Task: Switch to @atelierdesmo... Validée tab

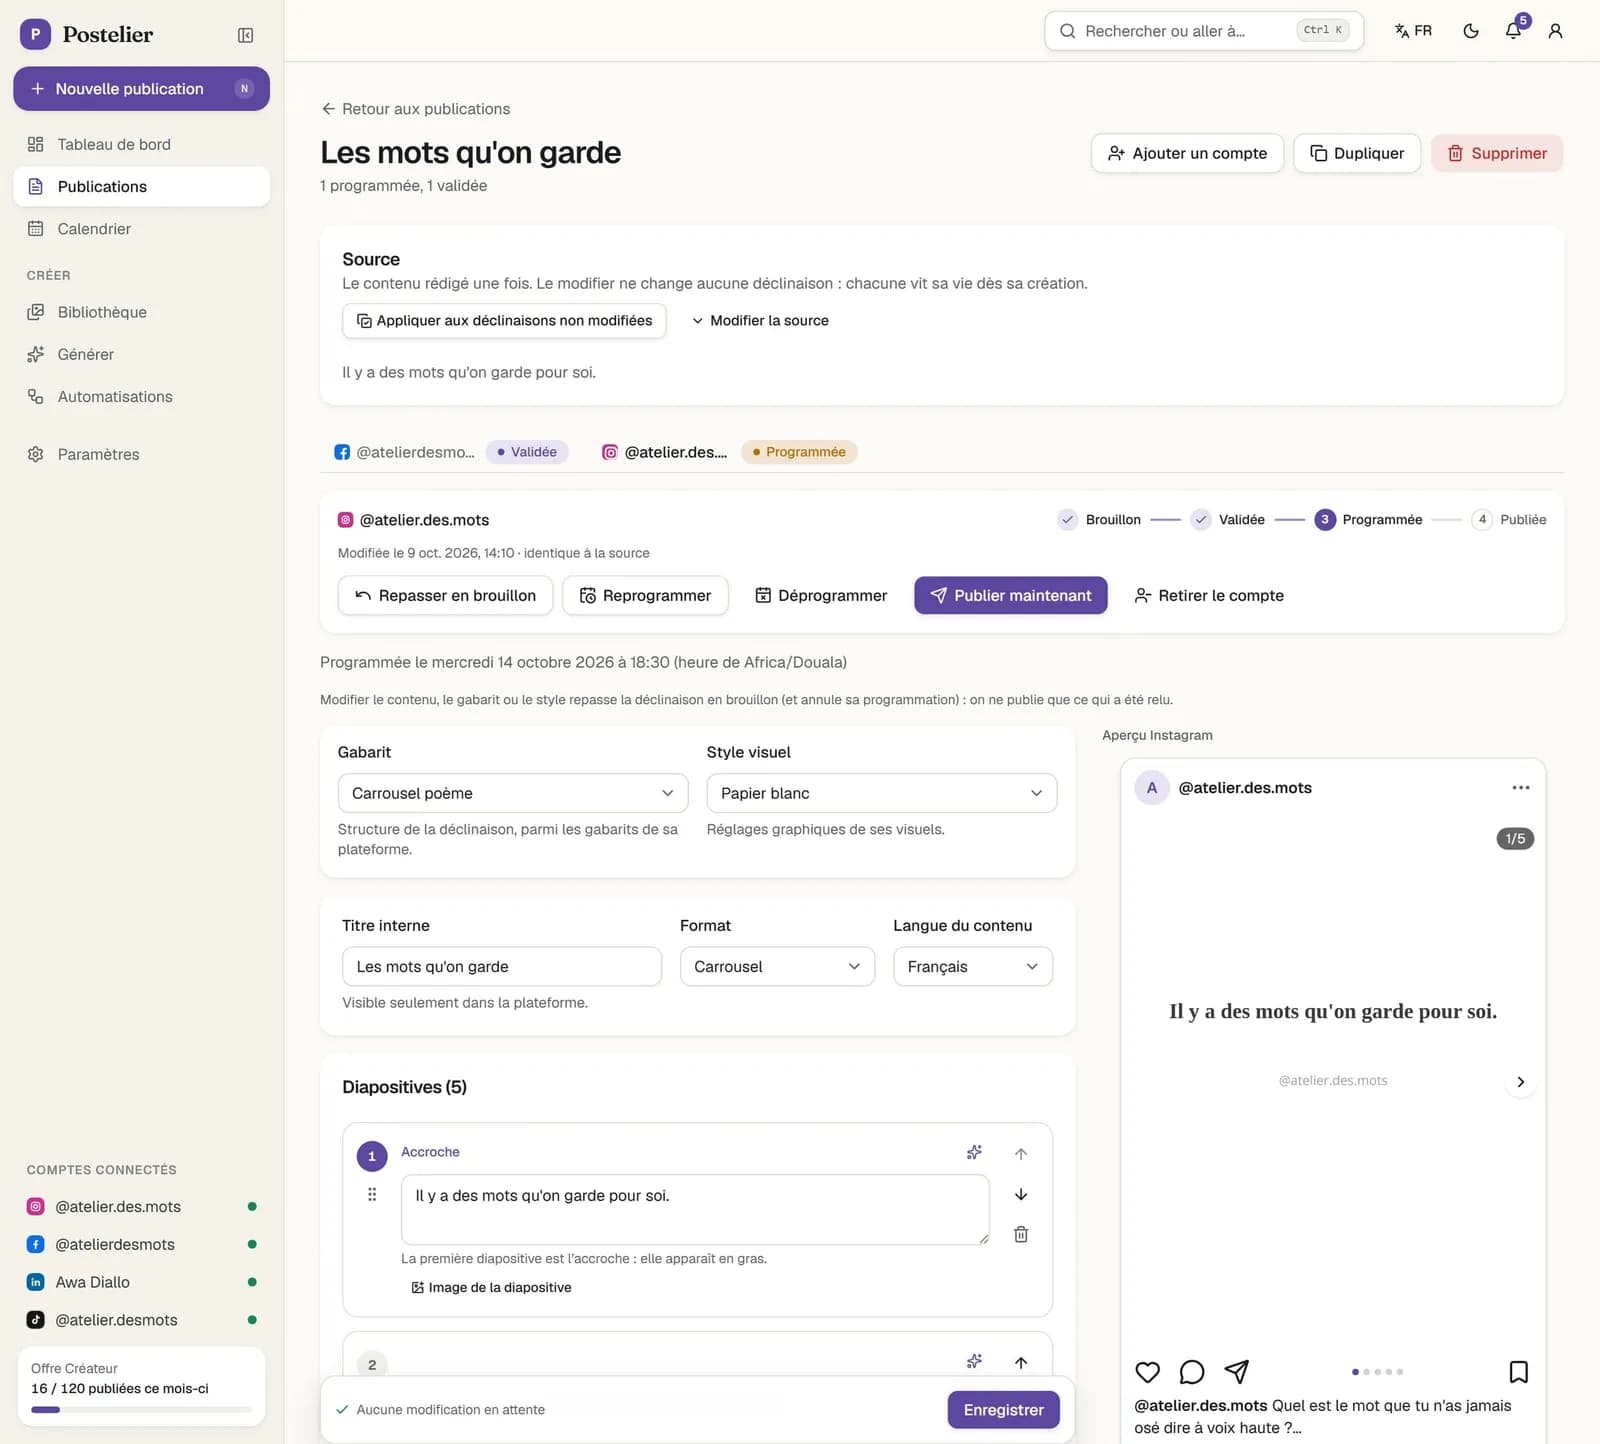Action: (451, 452)
